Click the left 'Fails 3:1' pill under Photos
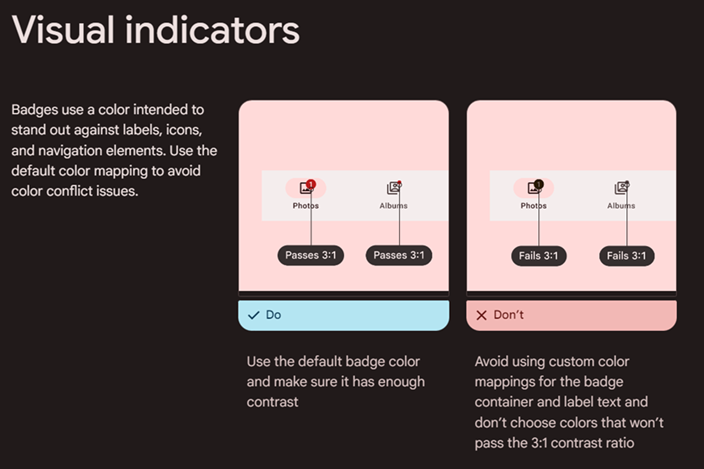This screenshot has height=469, width=704. 539,255
